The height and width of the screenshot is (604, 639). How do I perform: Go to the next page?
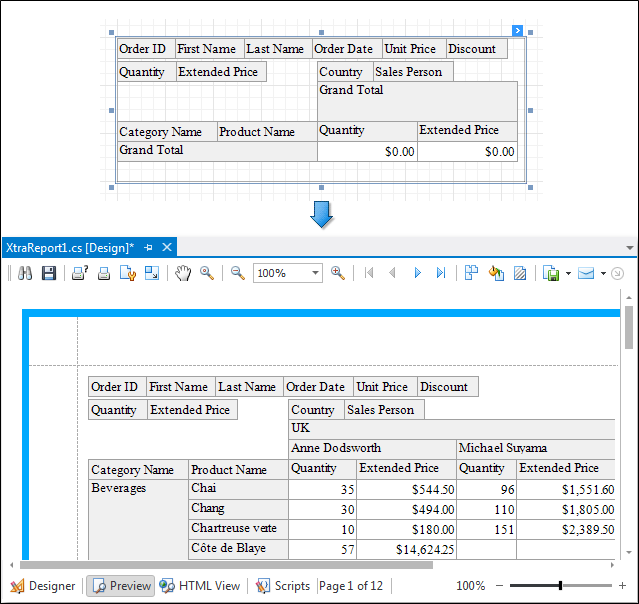coord(418,273)
